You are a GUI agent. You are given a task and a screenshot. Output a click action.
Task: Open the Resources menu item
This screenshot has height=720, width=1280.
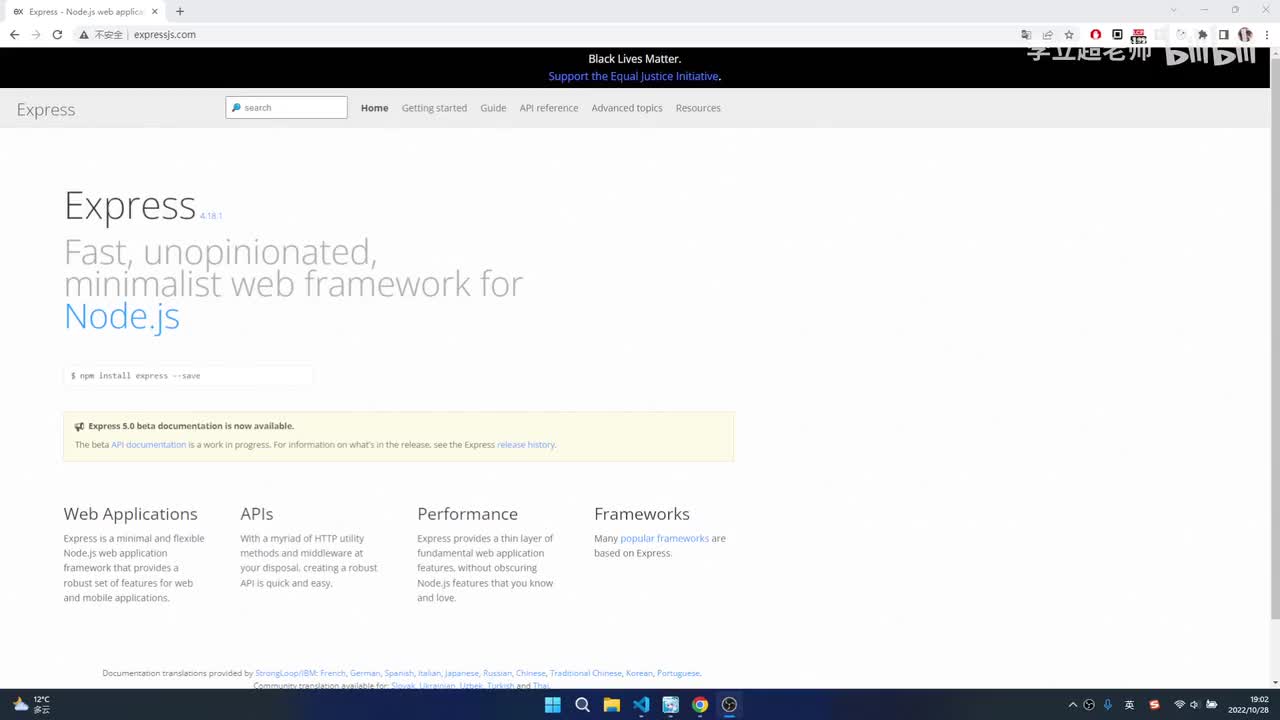[698, 108]
